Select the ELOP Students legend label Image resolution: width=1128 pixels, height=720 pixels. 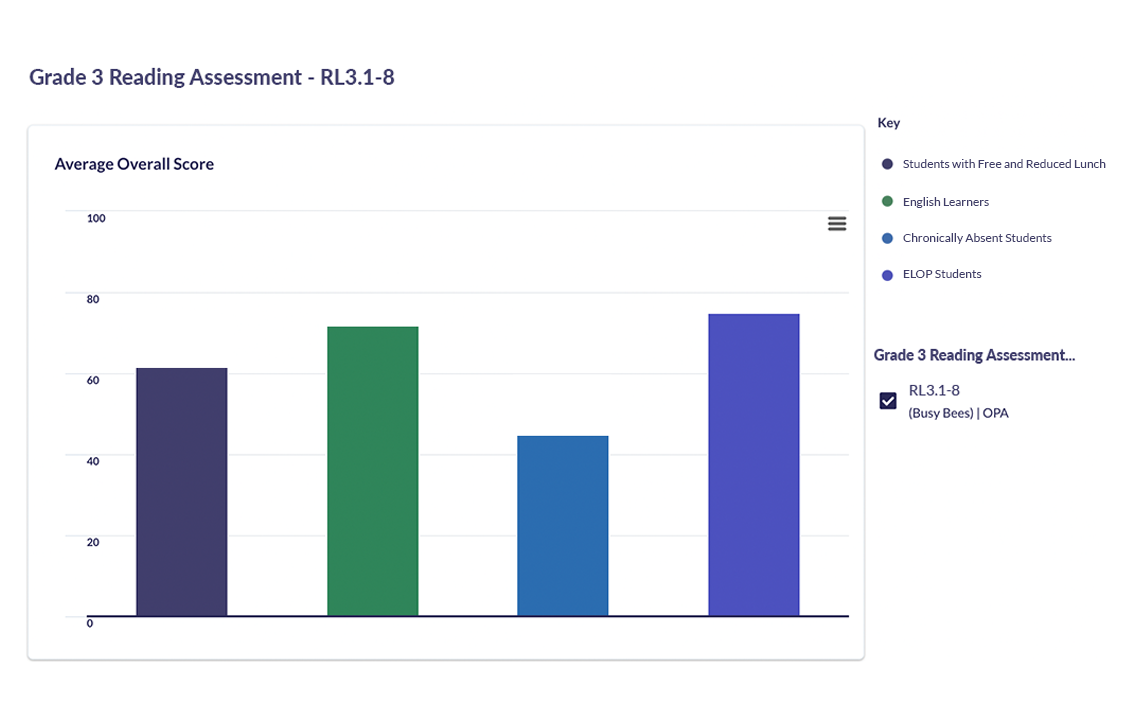(x=941, y=274)
